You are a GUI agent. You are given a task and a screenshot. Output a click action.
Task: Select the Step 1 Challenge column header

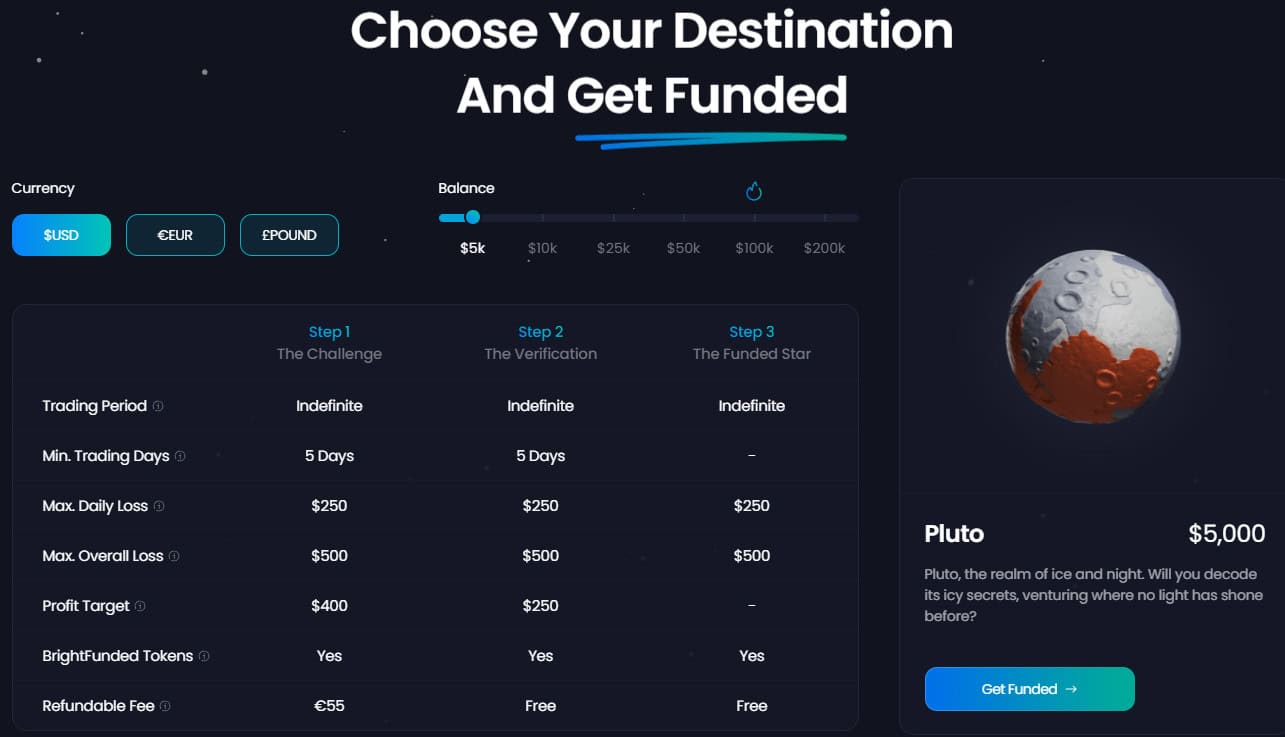[x=329, y=342]
